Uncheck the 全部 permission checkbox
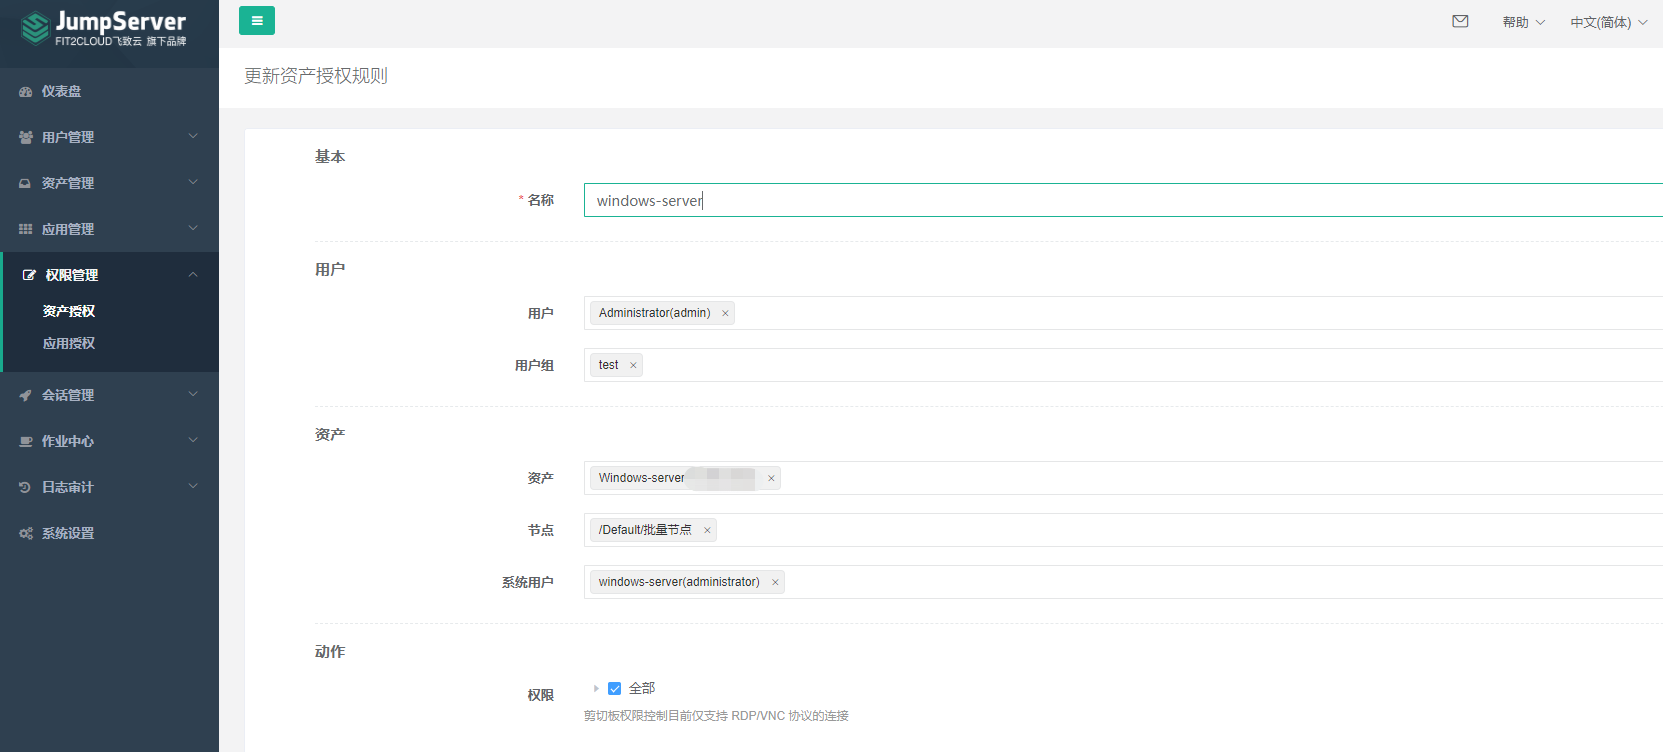 coord(615,688)
